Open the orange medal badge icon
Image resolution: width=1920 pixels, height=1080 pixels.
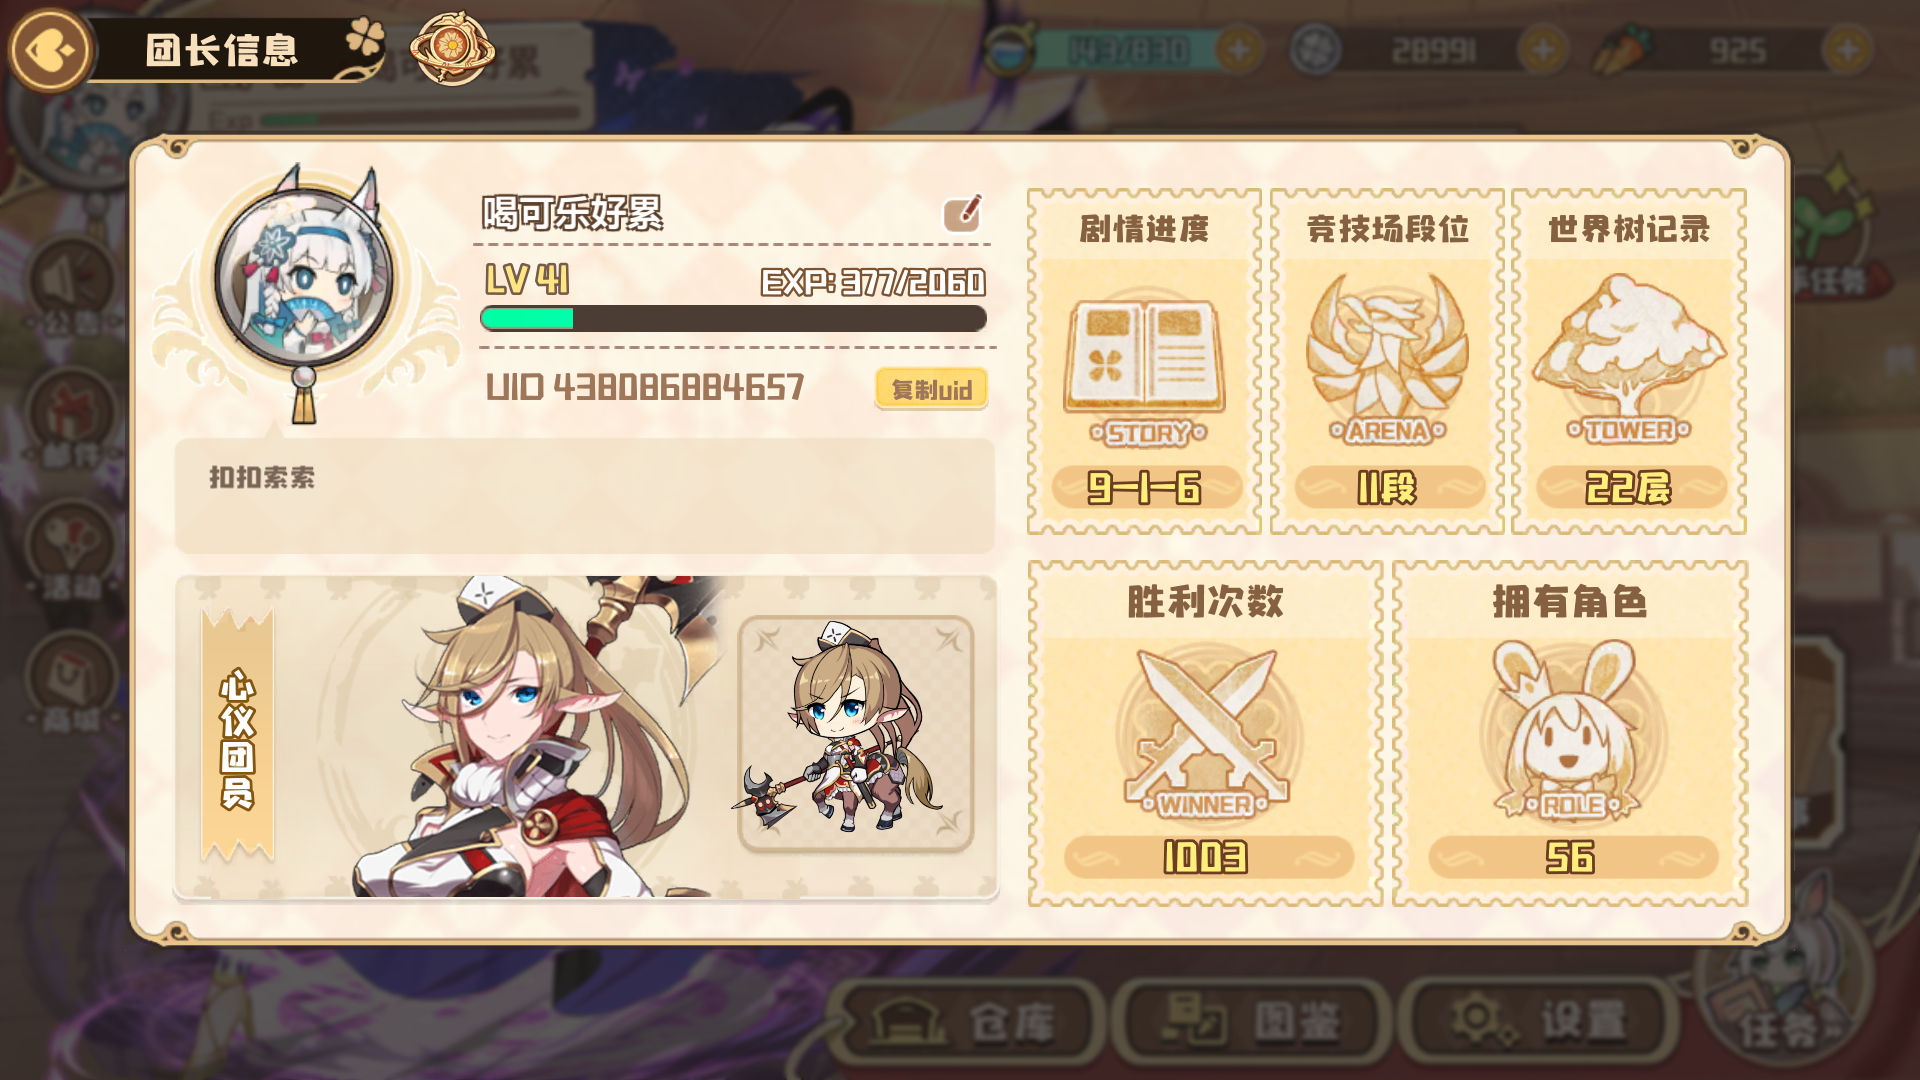[452, 48]
